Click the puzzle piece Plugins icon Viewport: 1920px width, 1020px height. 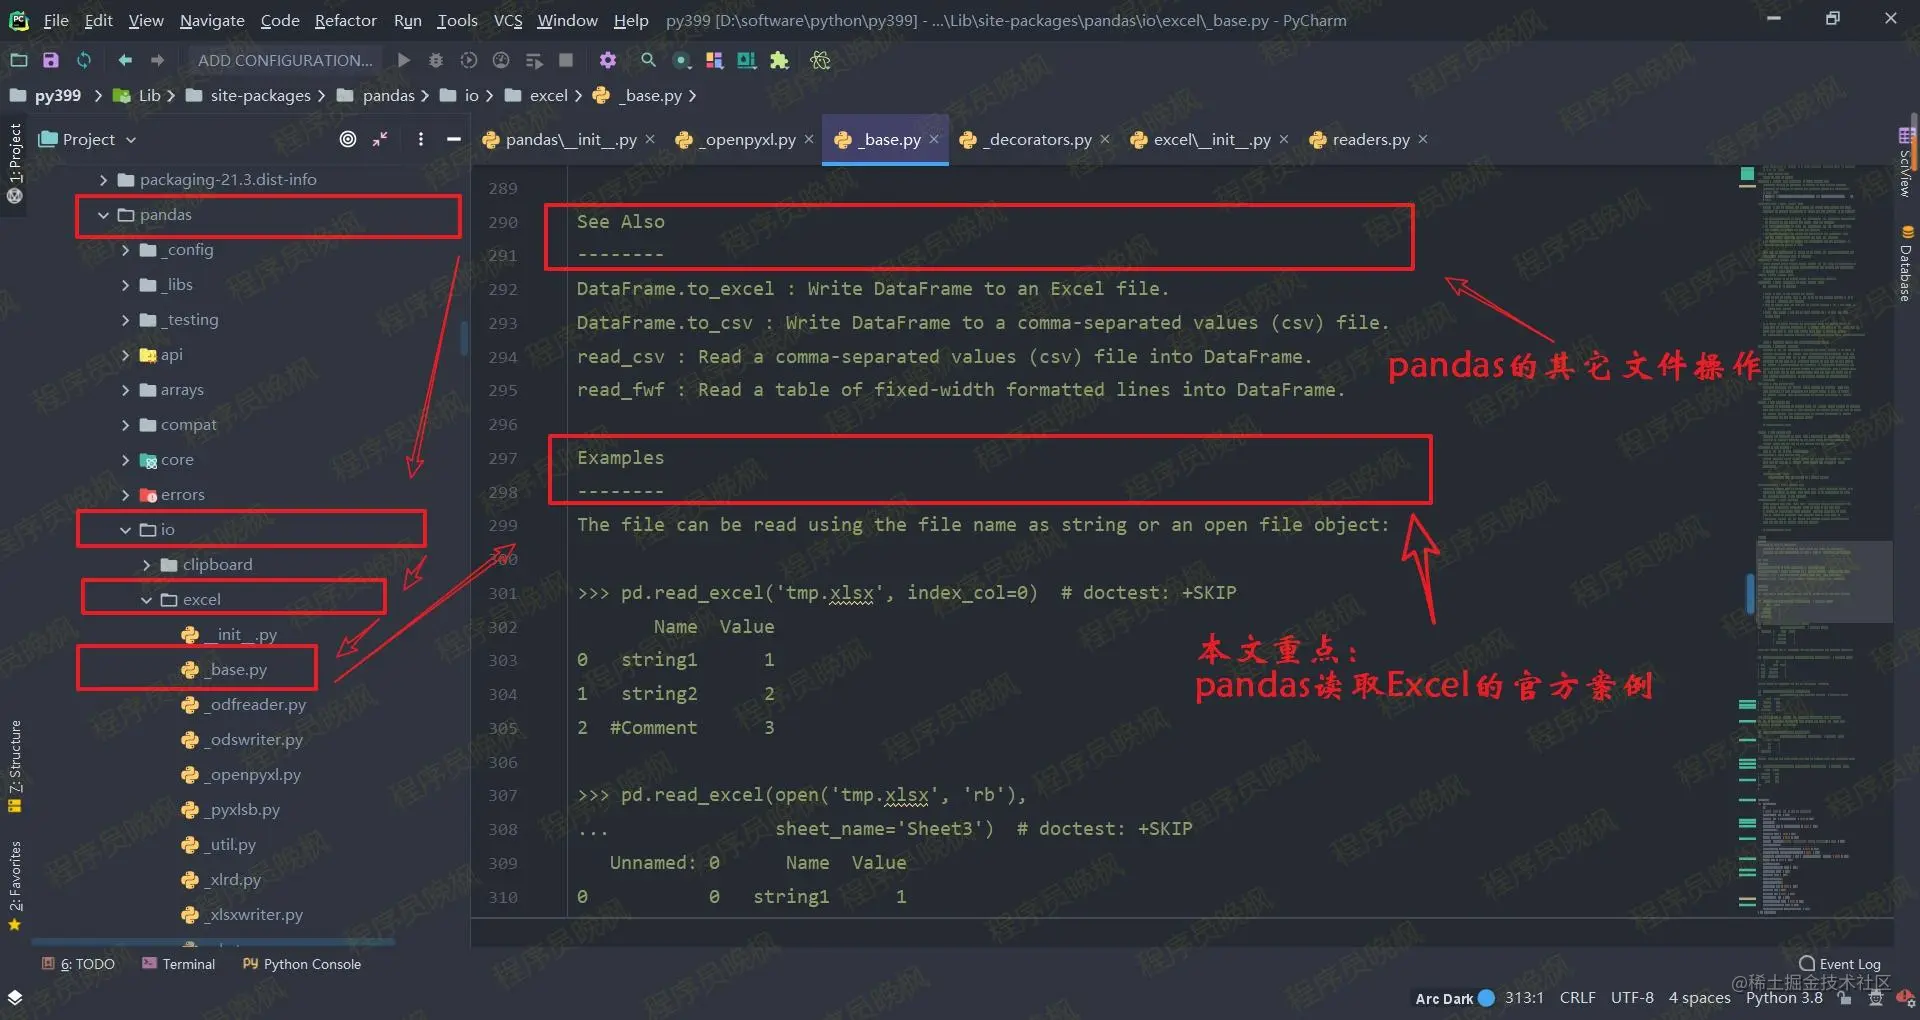[779, 60]
